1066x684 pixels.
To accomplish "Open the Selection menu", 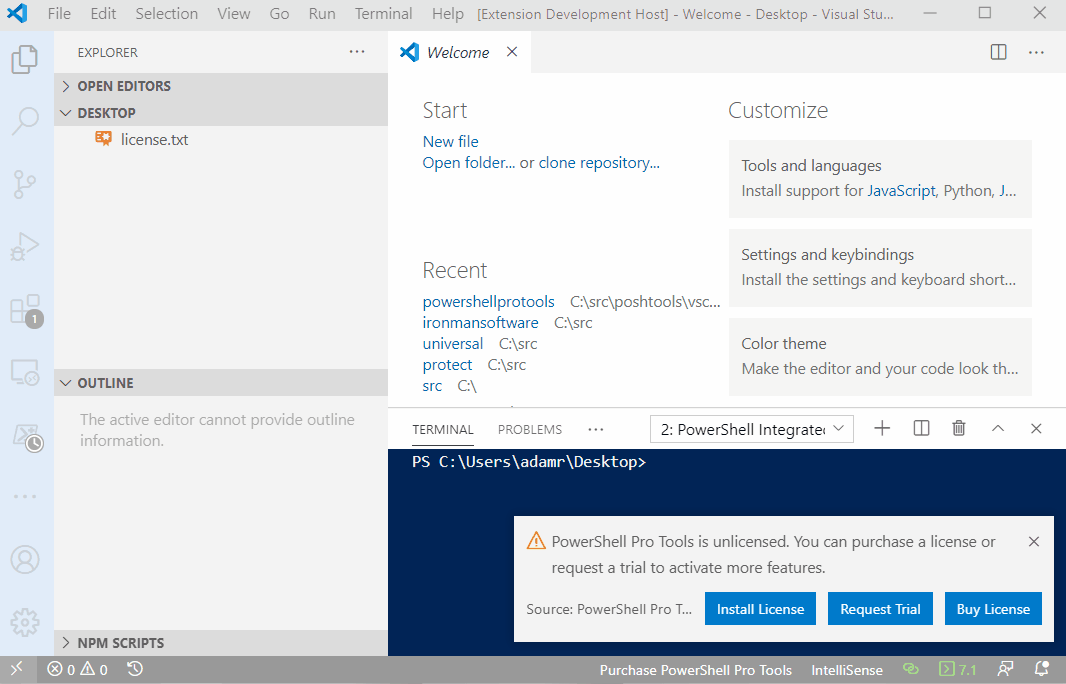I will point(167,14).
